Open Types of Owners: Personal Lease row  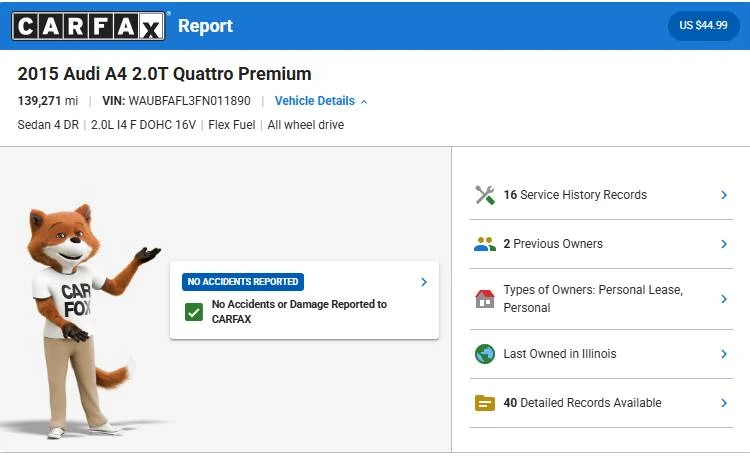point(601,299)
